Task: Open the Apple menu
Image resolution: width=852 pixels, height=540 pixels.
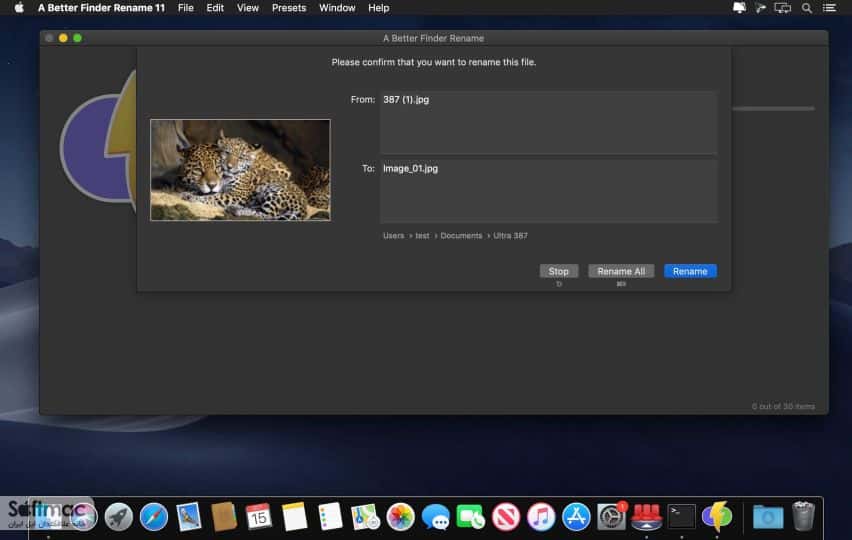Action: [19, 8]
